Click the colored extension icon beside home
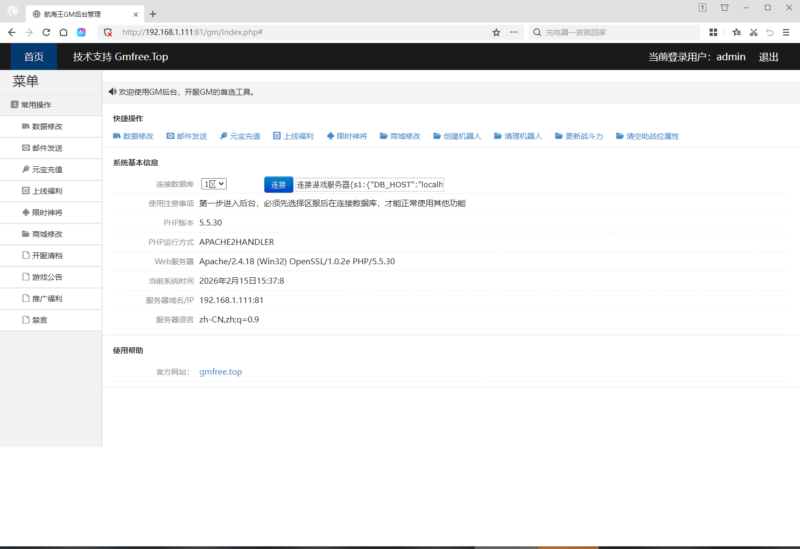Viewport: 800px width, 549px height. click(81, 32)
